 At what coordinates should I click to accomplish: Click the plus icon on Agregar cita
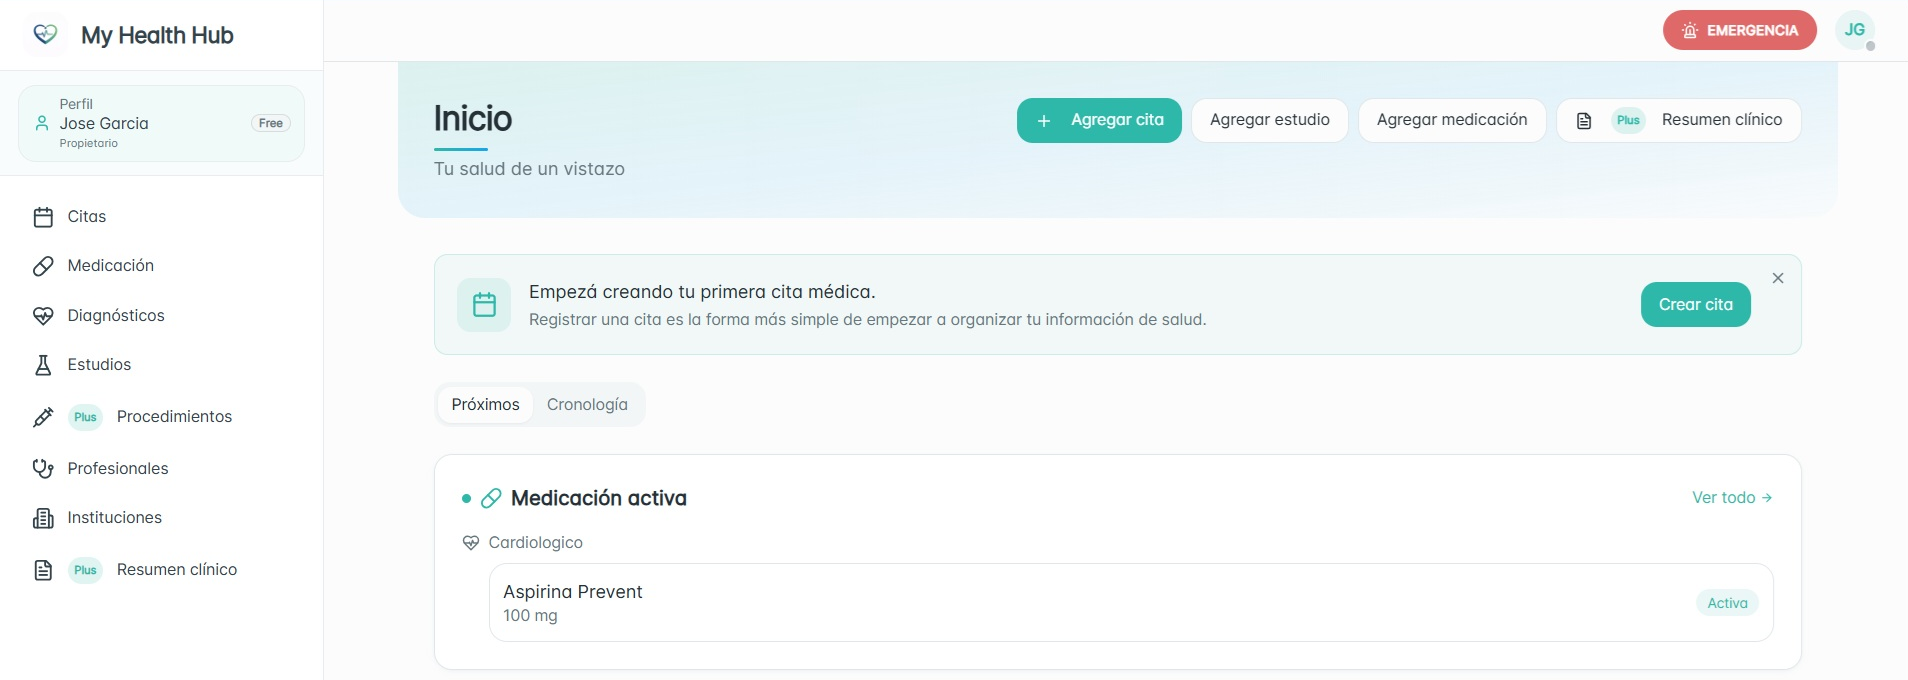pos(1044,121)
